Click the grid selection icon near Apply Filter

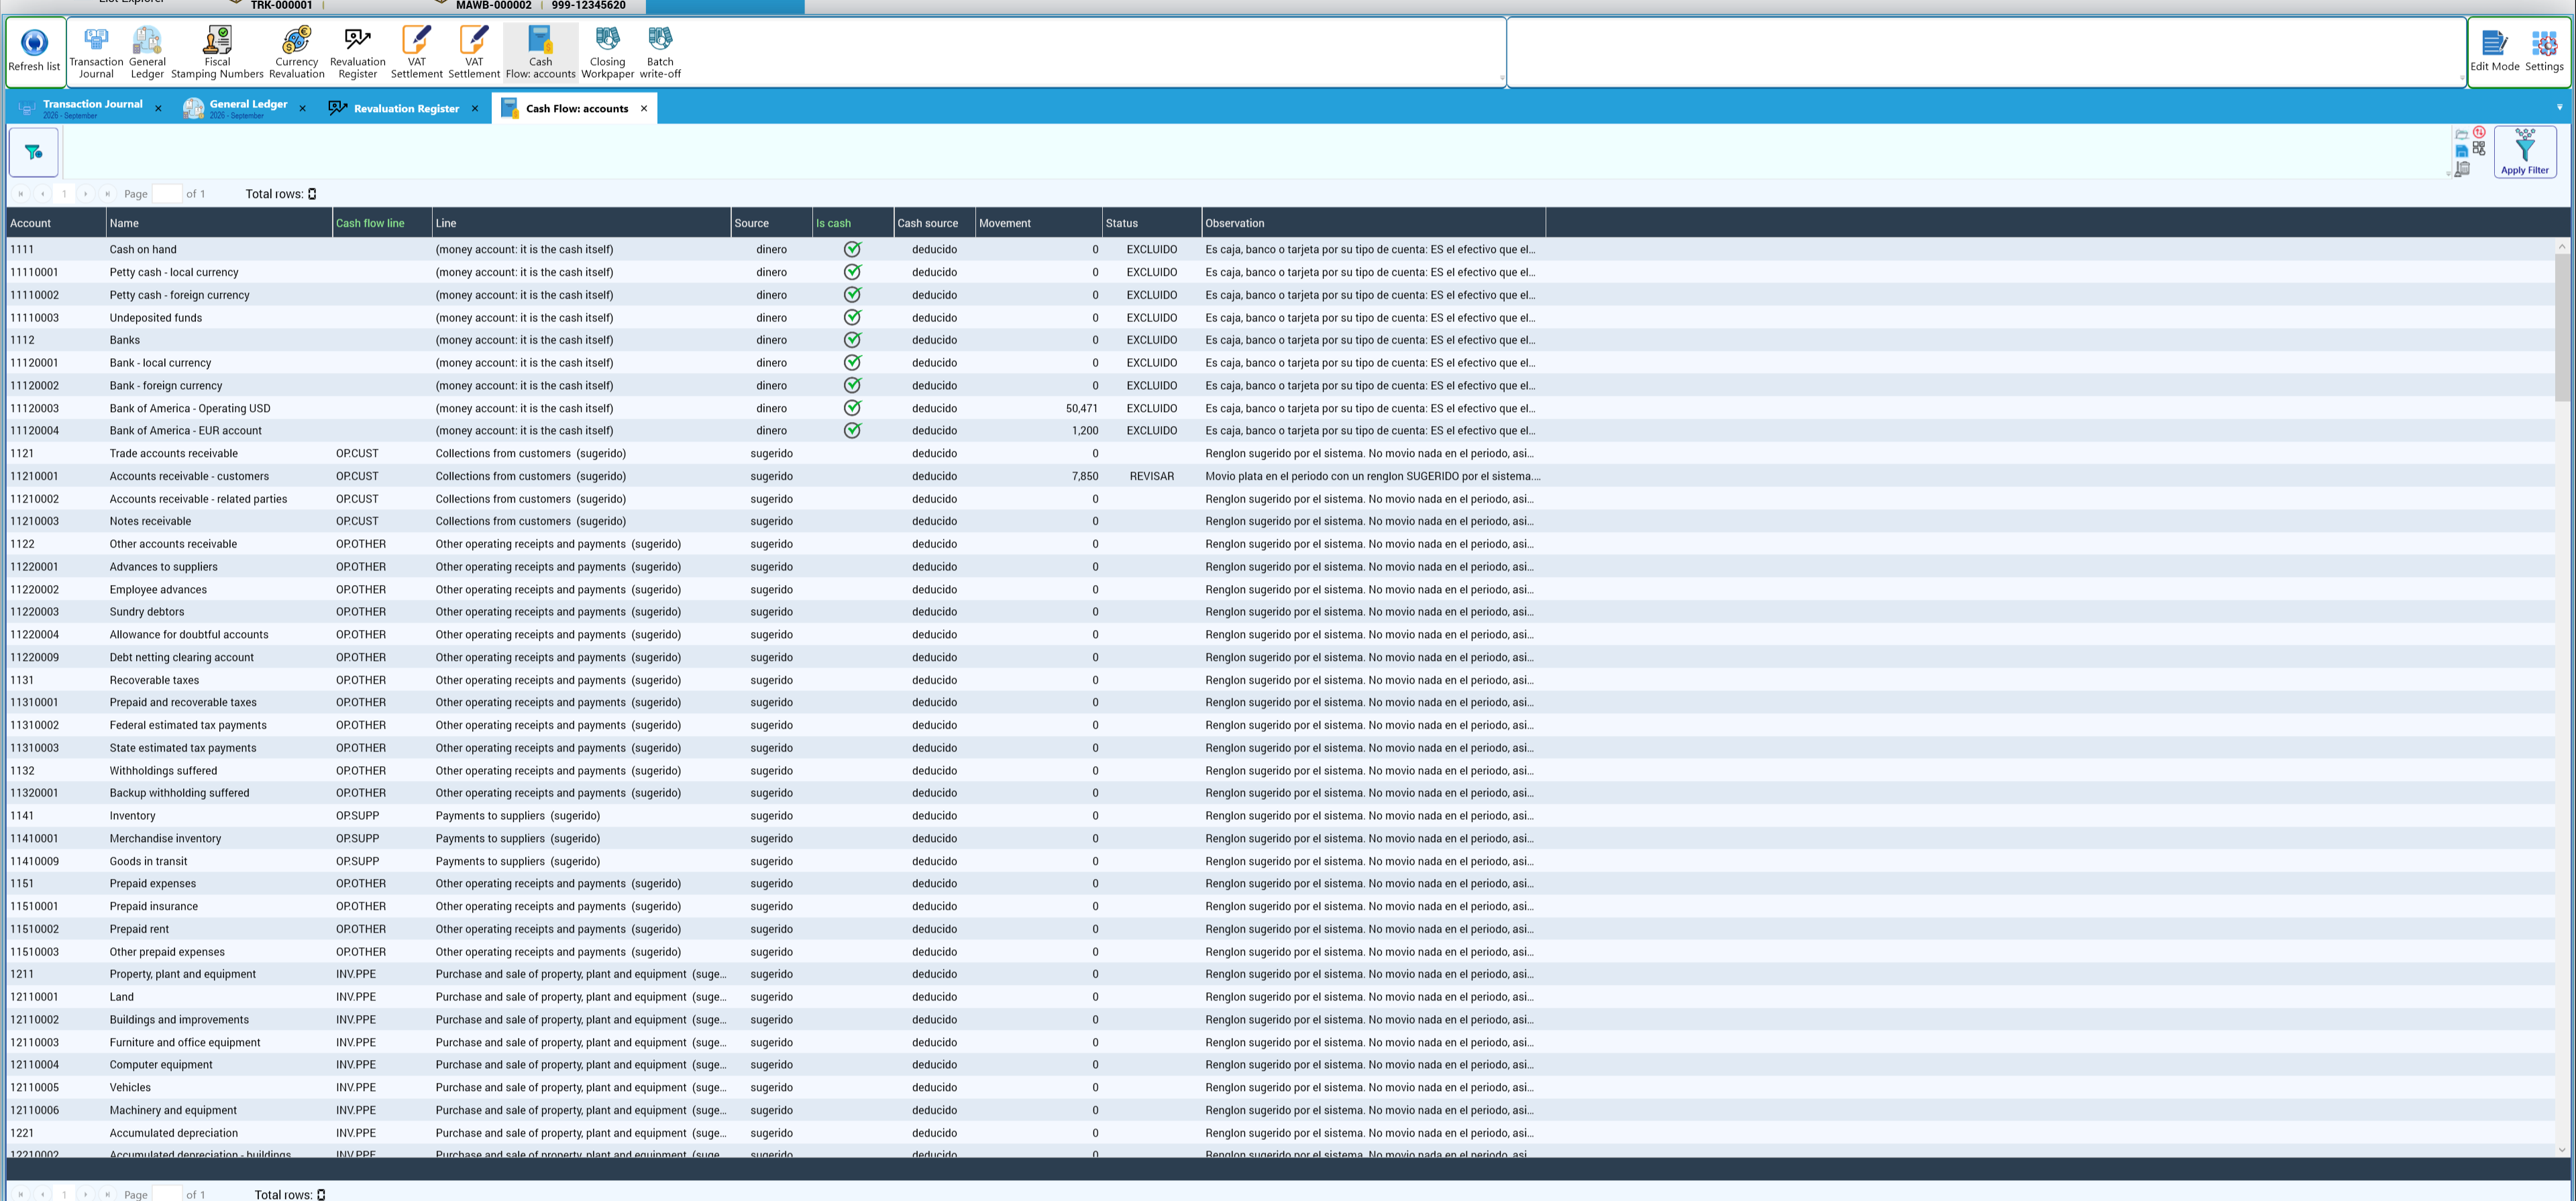(x=2479, y=148)
